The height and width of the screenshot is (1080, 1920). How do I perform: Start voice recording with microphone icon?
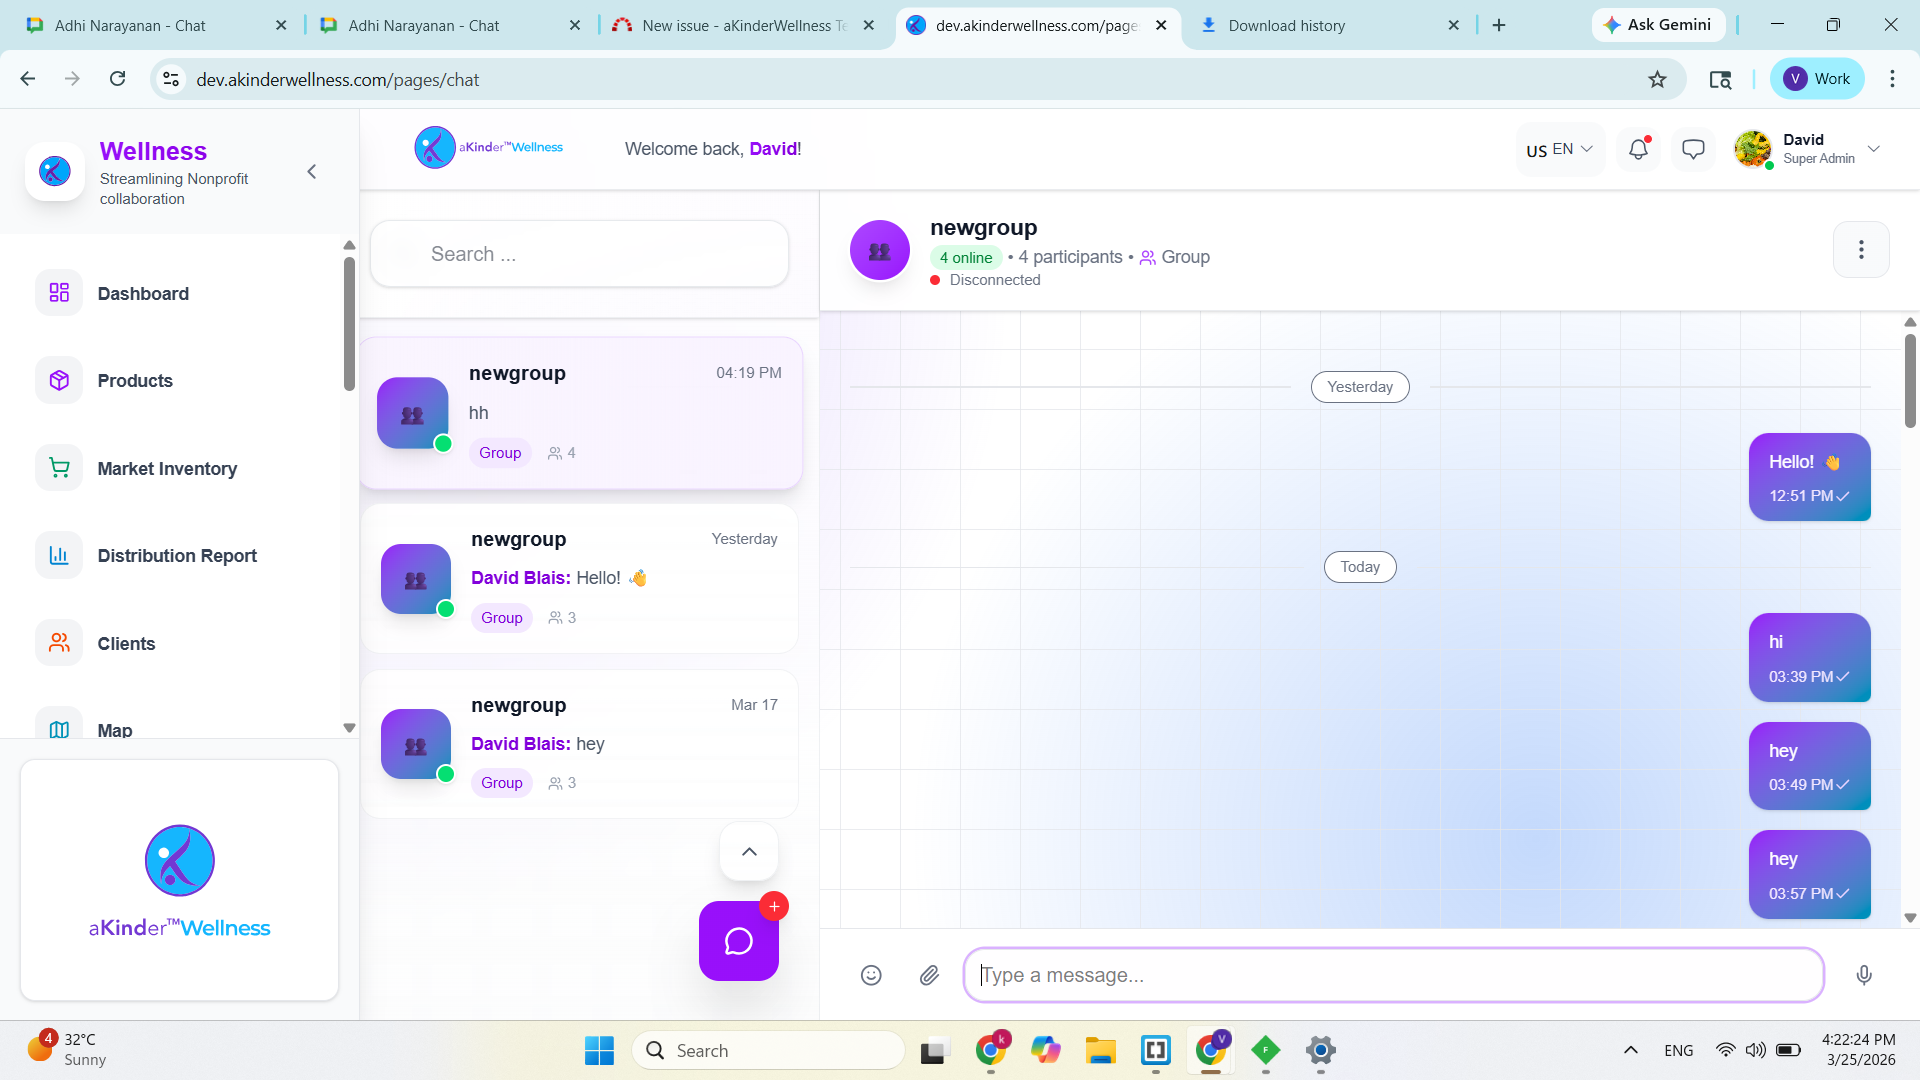[1863, 975]
